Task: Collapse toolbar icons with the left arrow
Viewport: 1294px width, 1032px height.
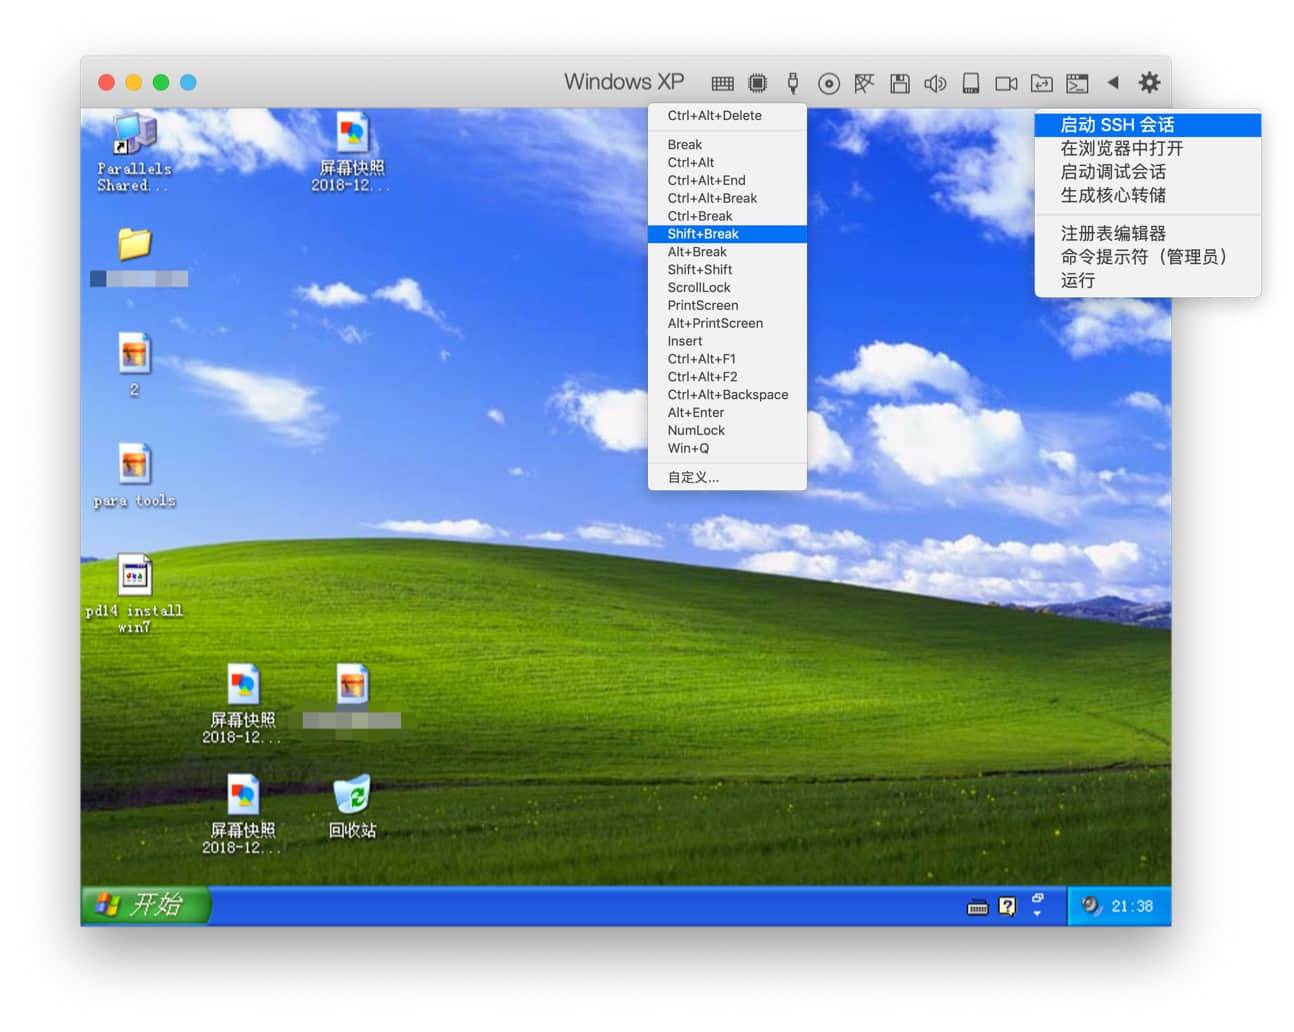Action: tap(1113, 82)
